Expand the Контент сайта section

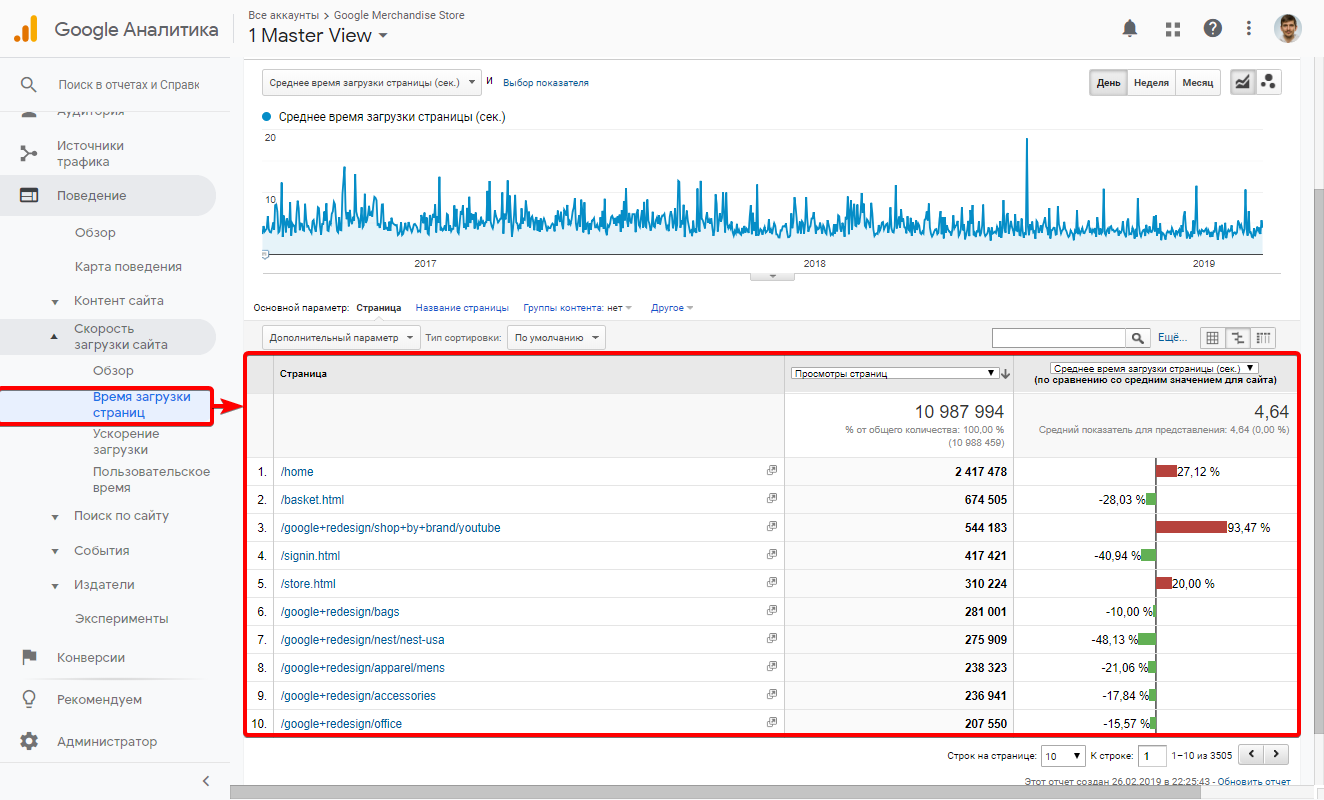(118, 301)
